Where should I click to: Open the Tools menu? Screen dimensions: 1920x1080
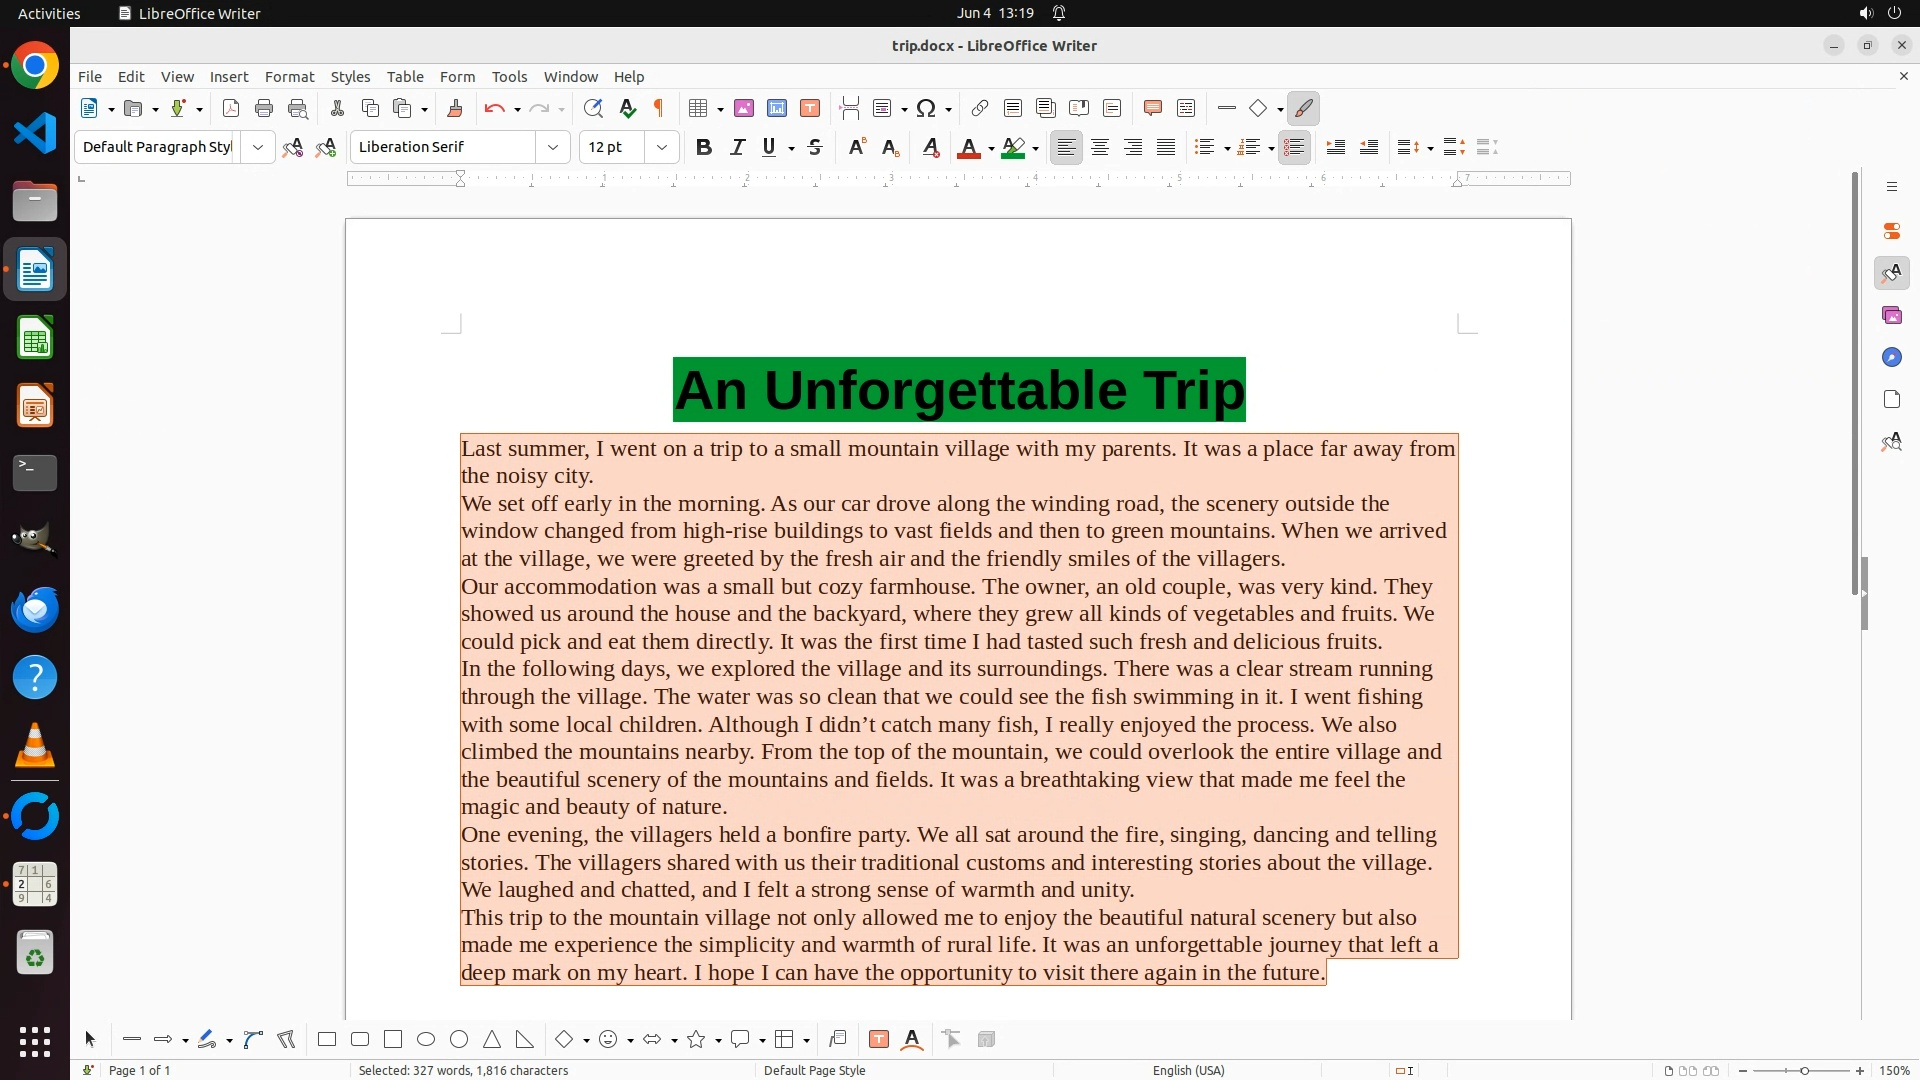pos(509,77)
